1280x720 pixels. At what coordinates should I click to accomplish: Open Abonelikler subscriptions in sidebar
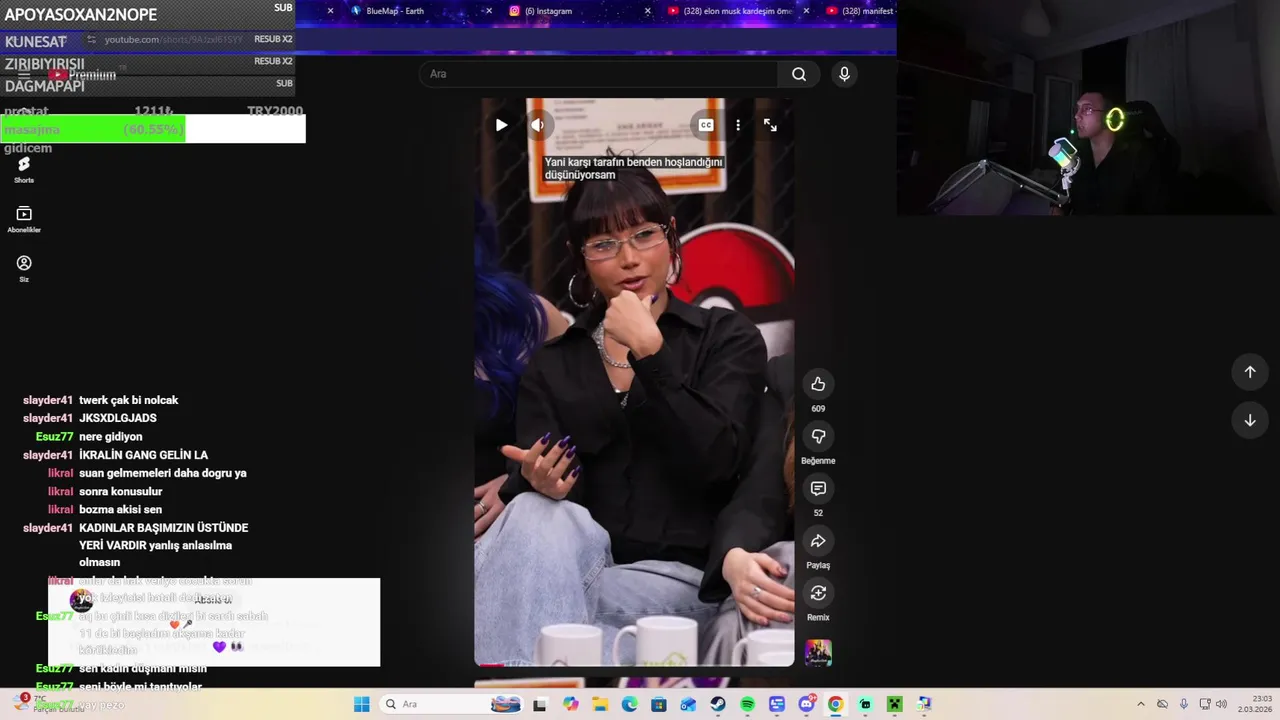coord(24,220)
